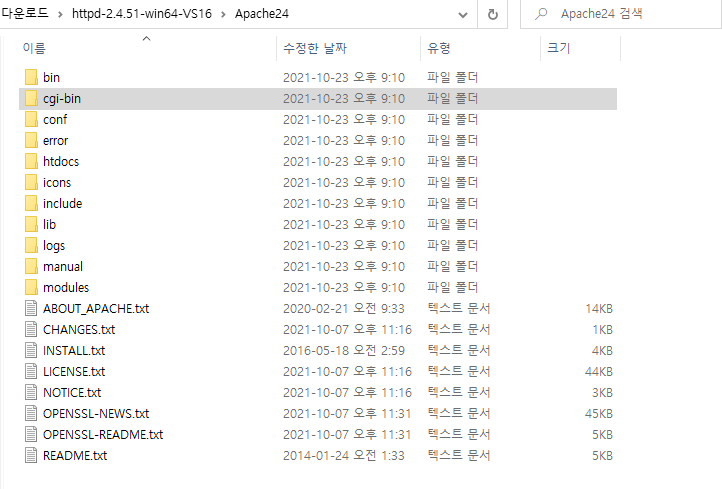Click README.txt date 2014-01-24 오전 1:33
Image resolution: width=722 pixels, height=489 pixels.
tap(344, 455)
